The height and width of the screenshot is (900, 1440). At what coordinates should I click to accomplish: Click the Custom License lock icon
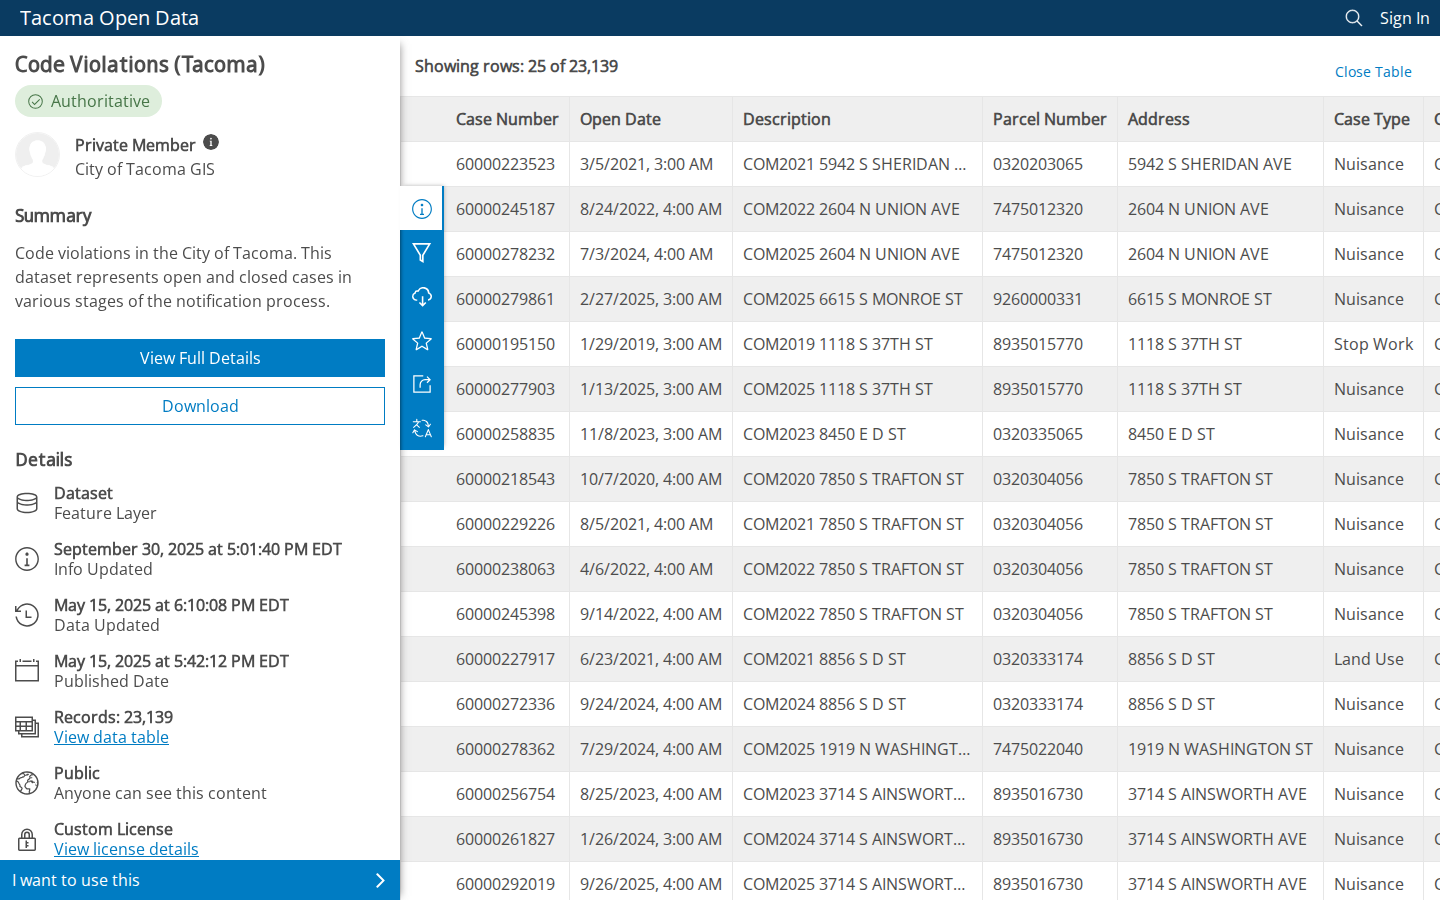coord(27,839)
